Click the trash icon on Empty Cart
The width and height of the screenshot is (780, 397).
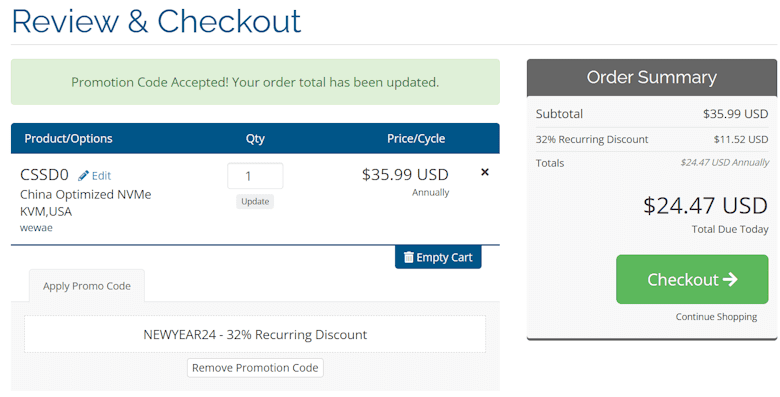point(408,257)
